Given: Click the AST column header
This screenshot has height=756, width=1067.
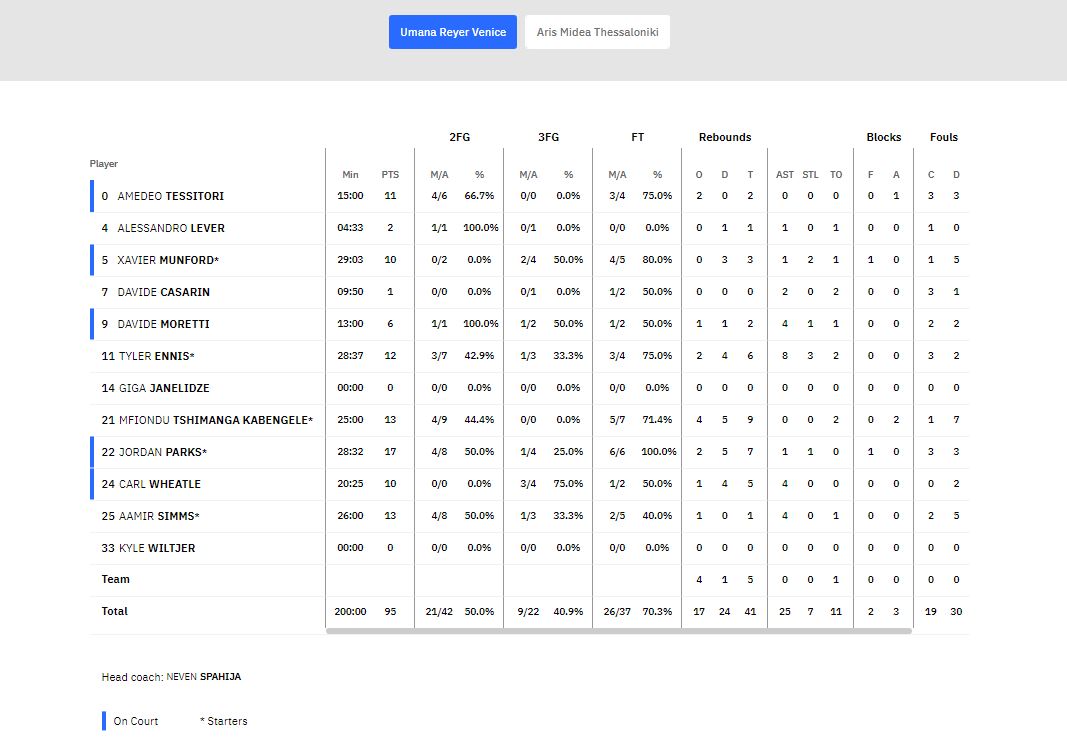Looking at the screenshot, I should (x=785, y=175).
